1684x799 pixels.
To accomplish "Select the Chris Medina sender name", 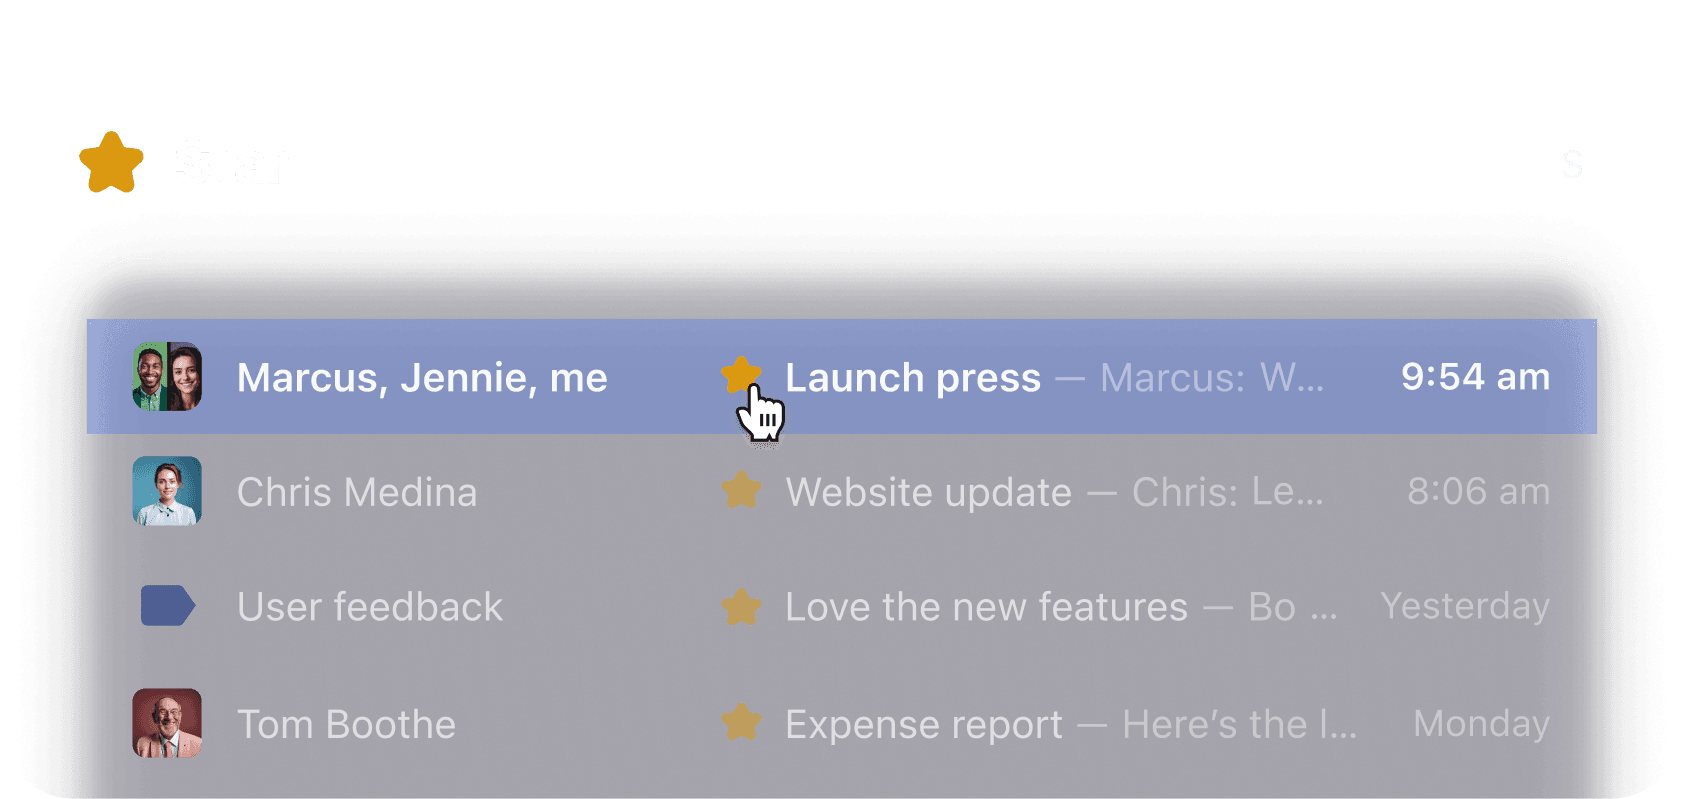I will 357,492.
